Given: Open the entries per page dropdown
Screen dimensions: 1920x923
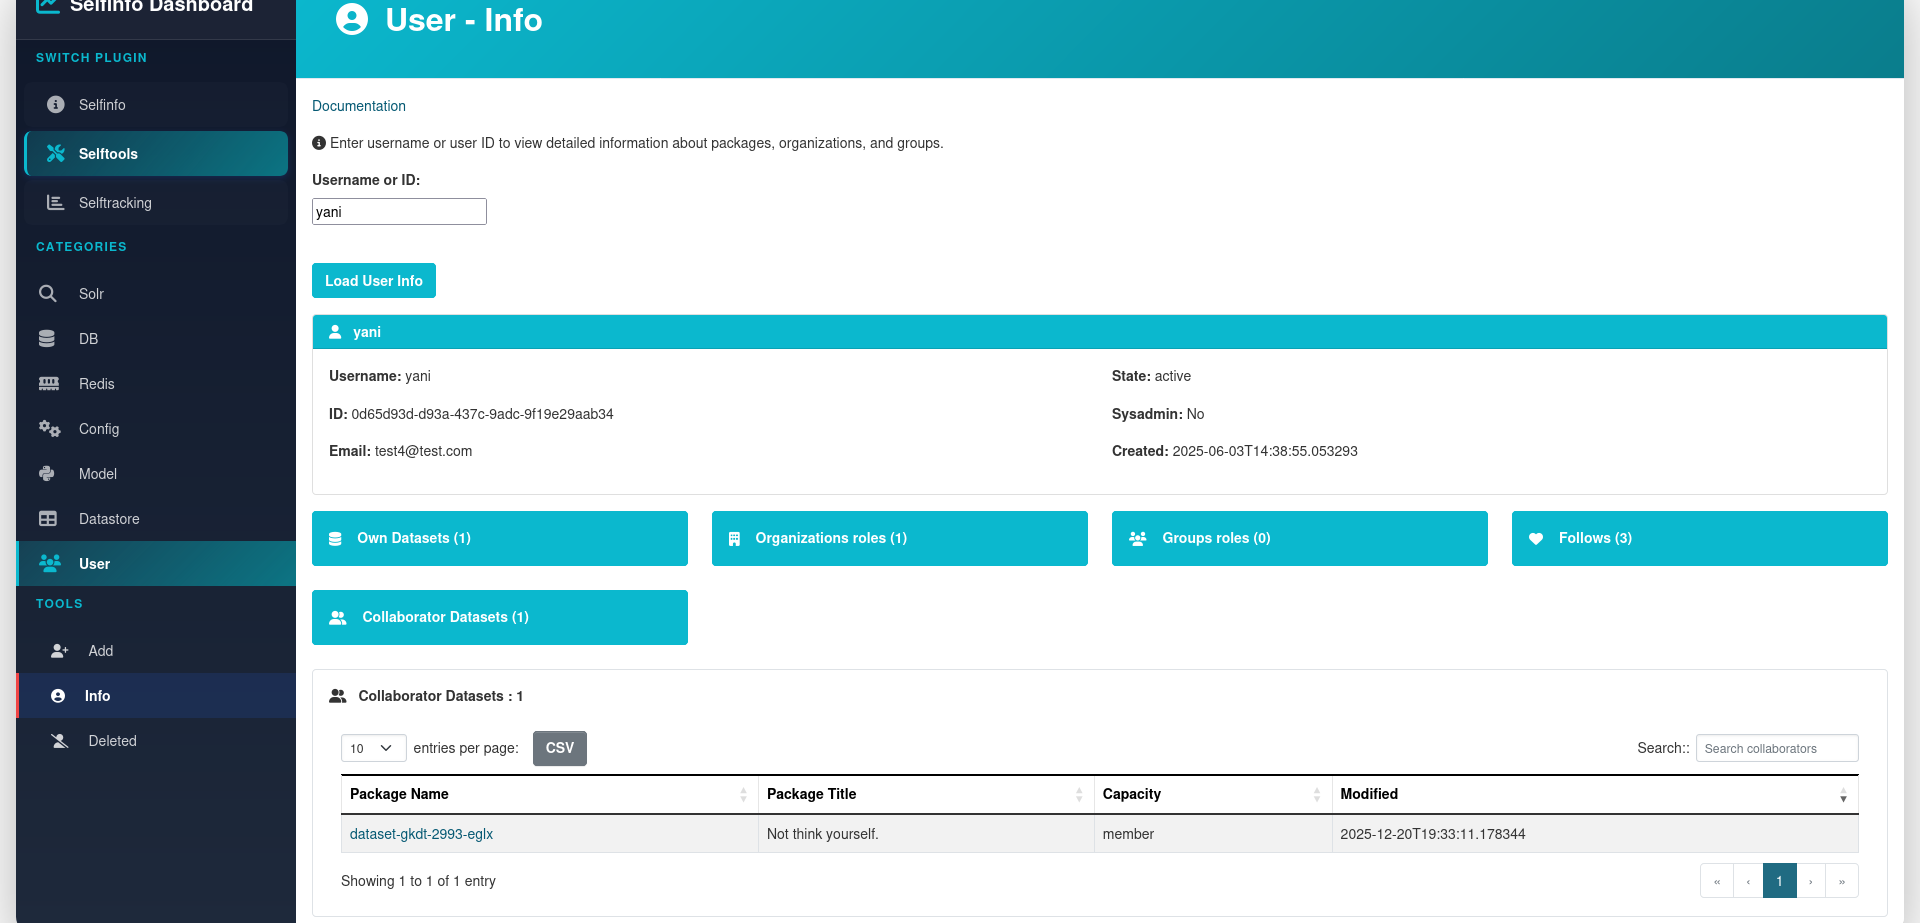Looking at the screenshot, I should 373,748.
